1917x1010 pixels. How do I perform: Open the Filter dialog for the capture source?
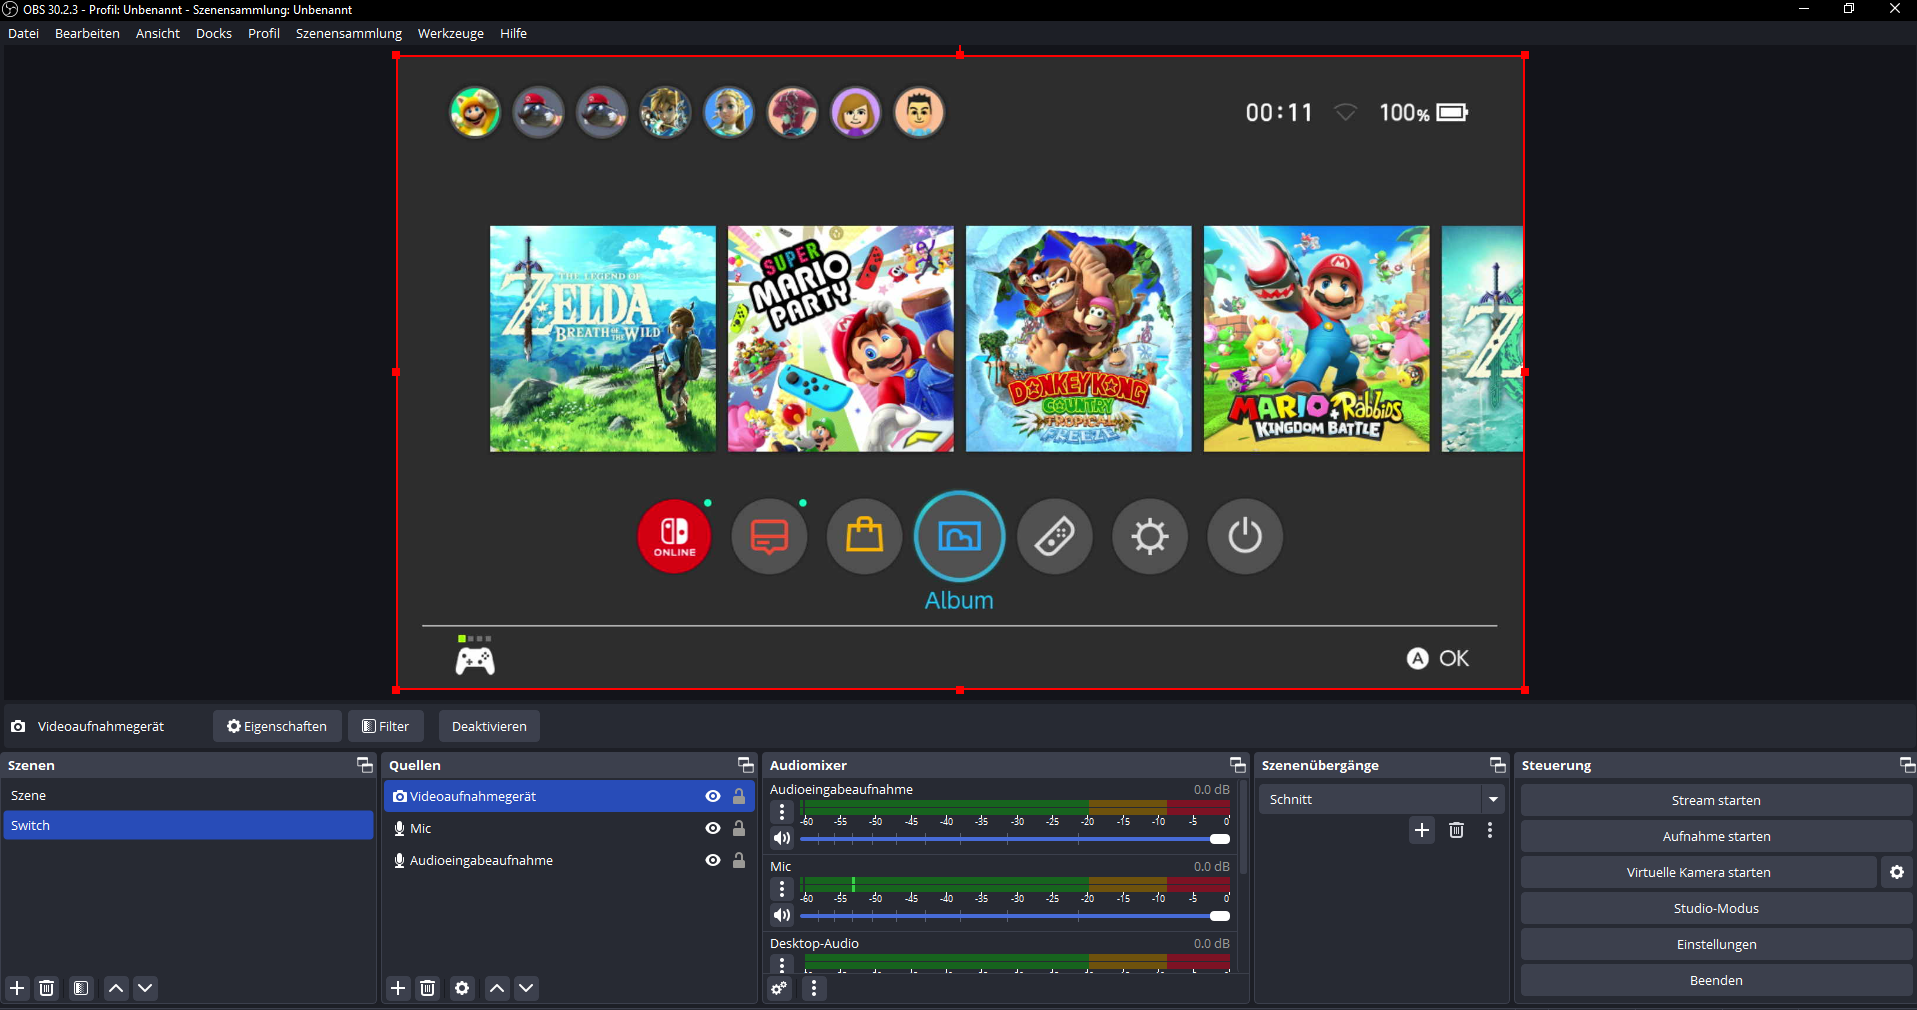385,726
